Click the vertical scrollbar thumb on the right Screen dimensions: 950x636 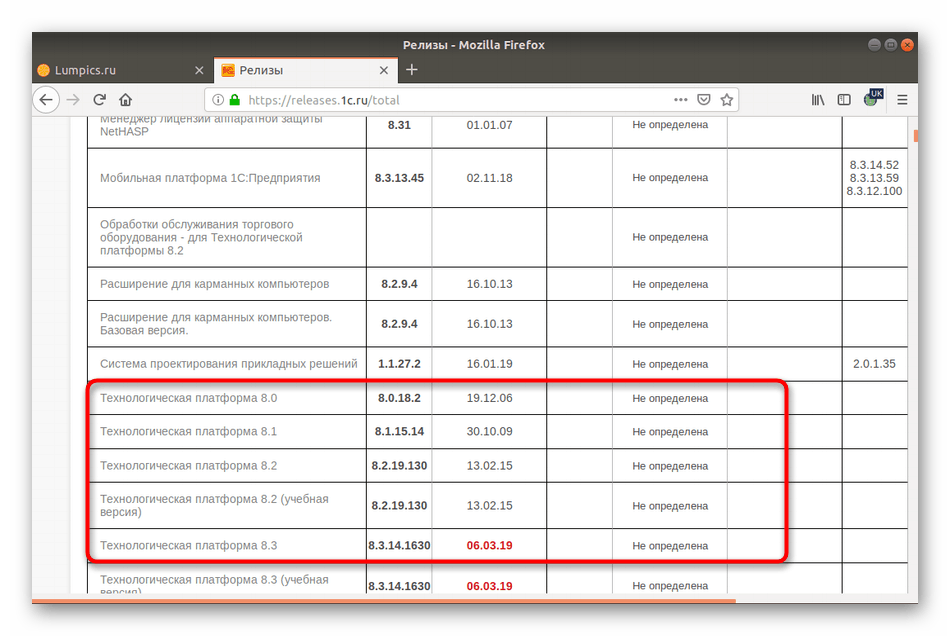(915, 136)
